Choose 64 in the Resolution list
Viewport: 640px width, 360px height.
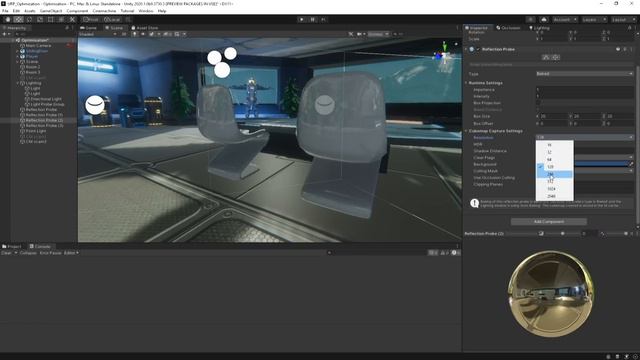point(555,160)
